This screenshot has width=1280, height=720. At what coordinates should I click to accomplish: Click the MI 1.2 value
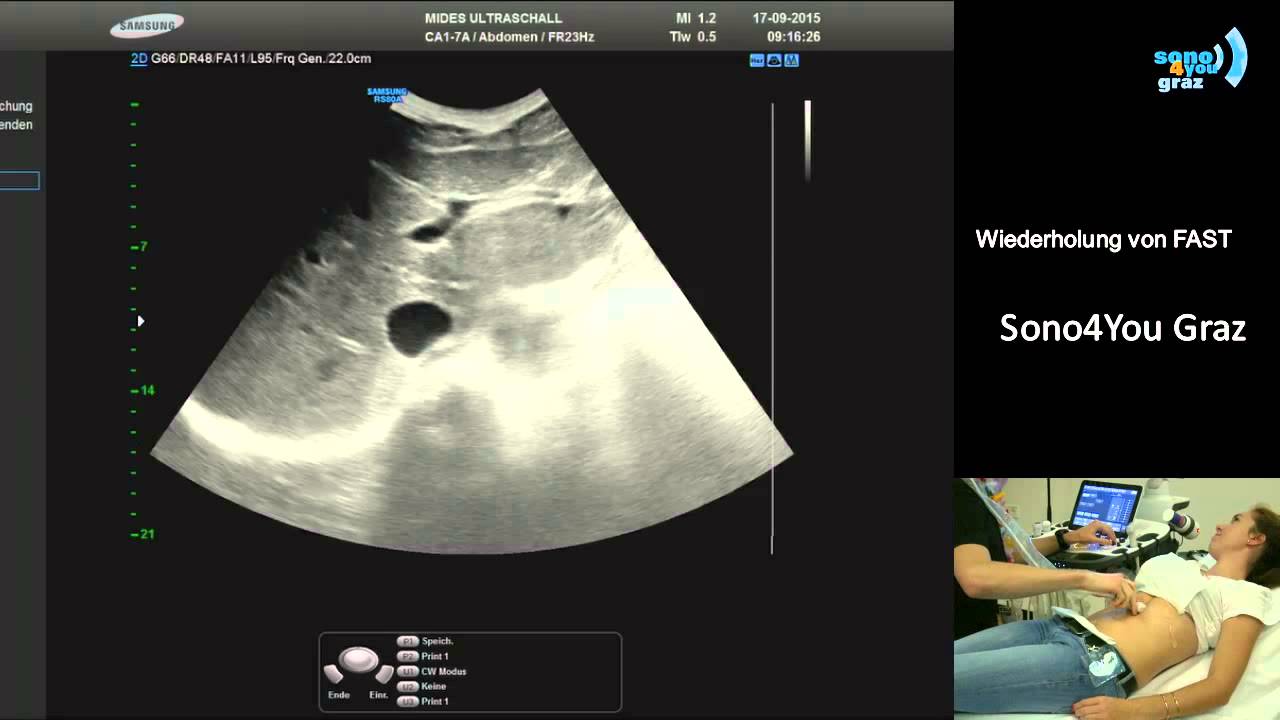(x=694, y=19)
